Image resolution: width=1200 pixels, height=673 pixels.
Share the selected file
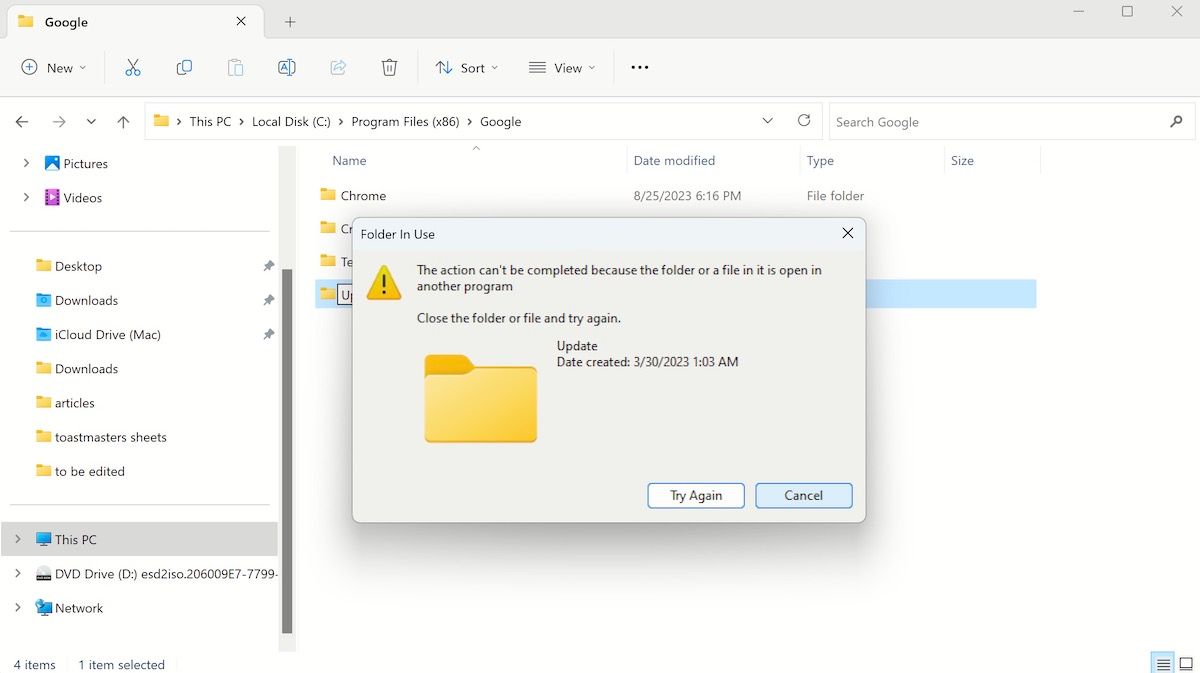click(x=337, y=67)
